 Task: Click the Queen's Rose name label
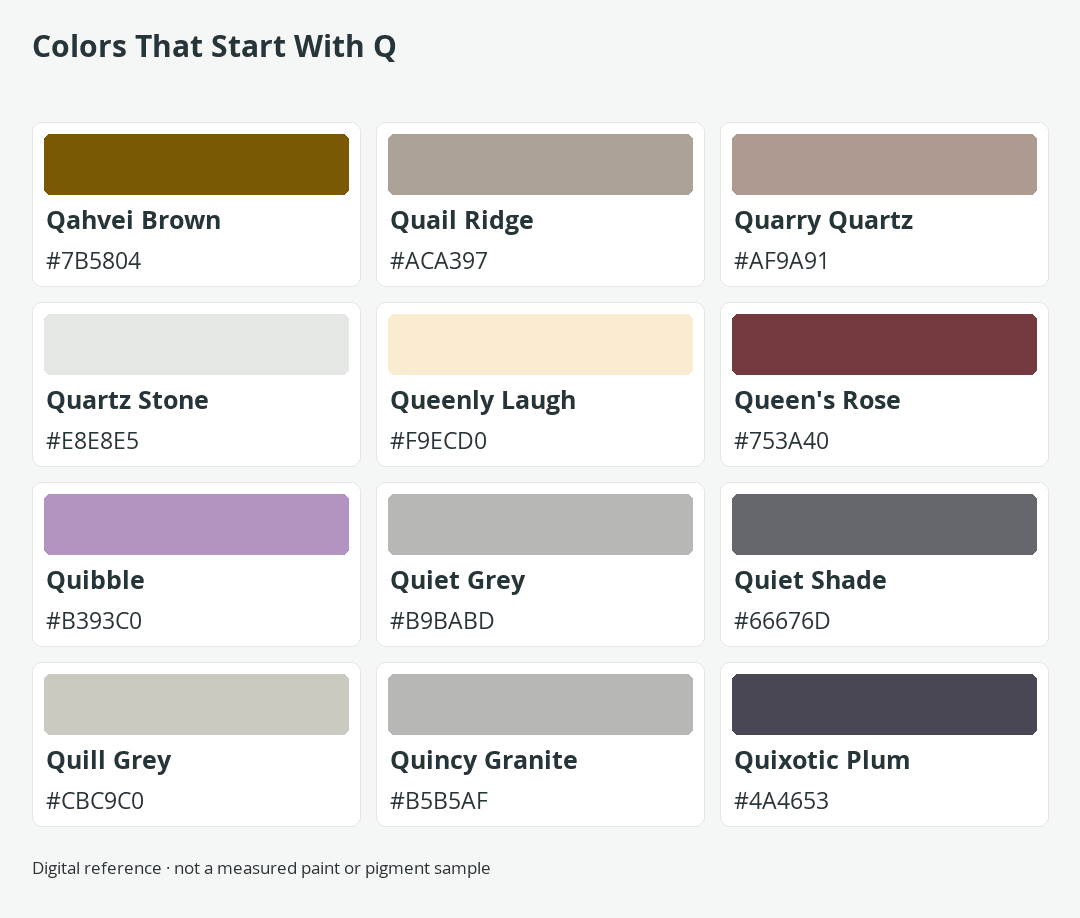pyautogui.click(x=818, y=401)
